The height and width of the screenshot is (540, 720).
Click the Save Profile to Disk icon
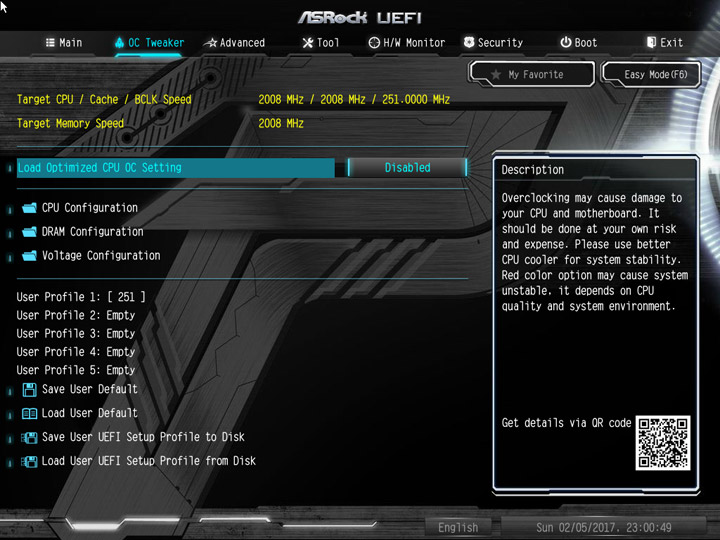tap(29, 438)
